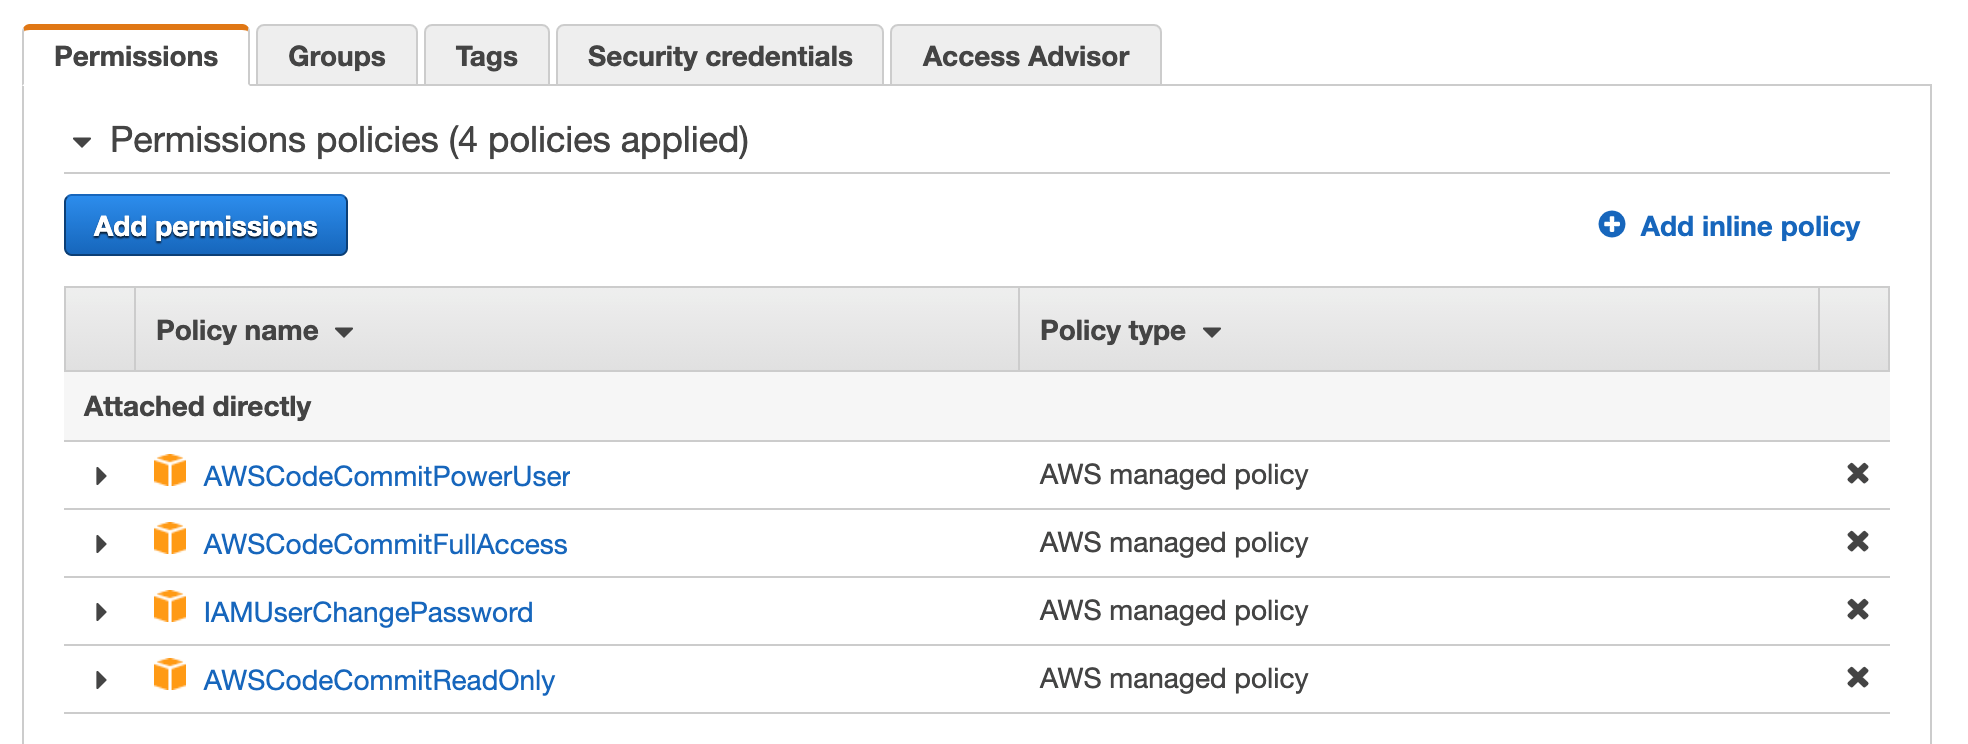This screenshot has width=1968, height=744.
Task: Open the Security credentials tab
Action: coord(720,56)
